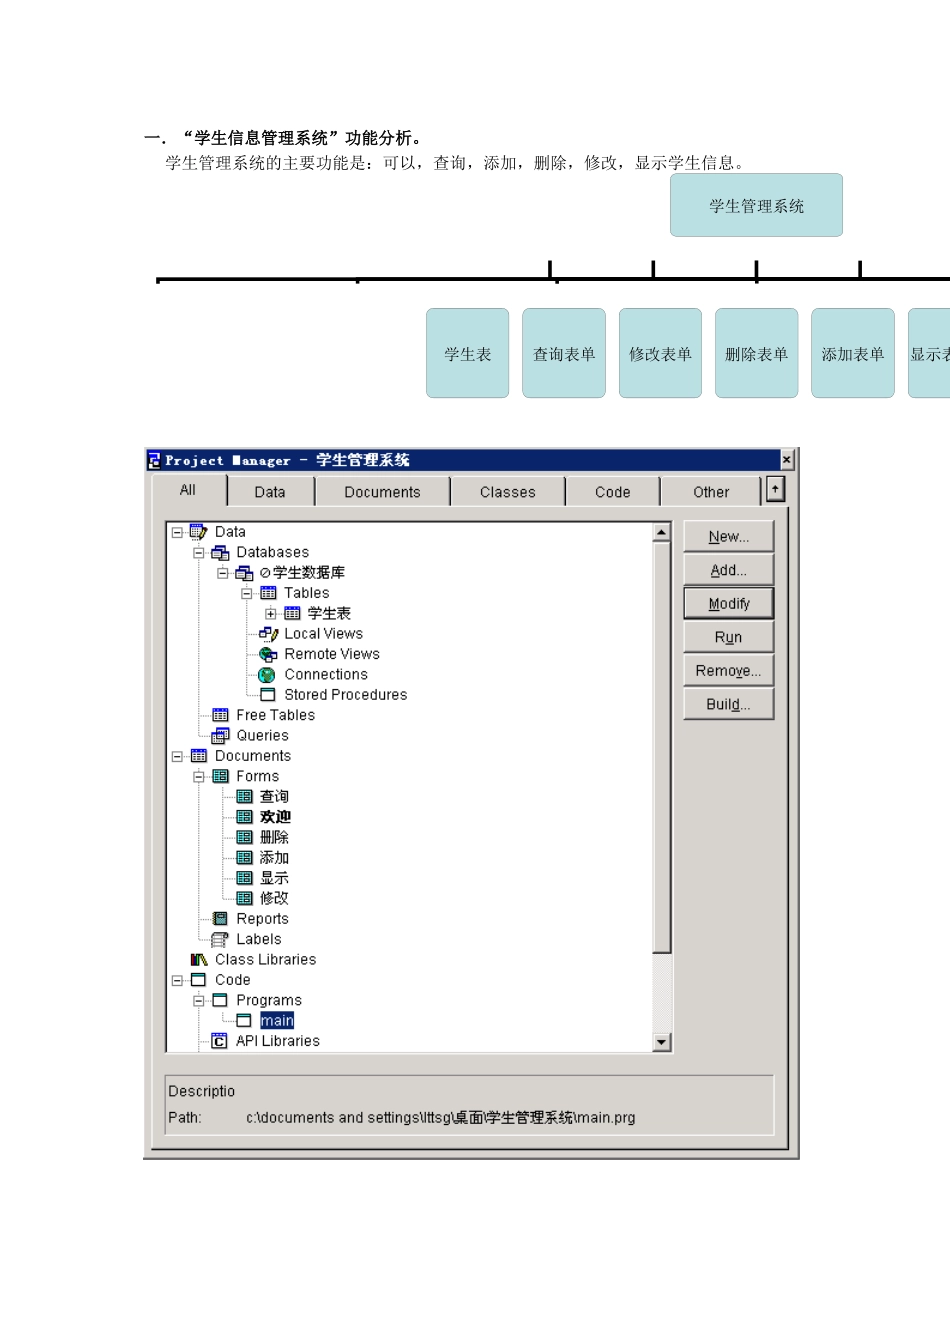Click the 添加表单 diagram box
Viewport: 950px width, 1344px height.
tap(853, 353)
